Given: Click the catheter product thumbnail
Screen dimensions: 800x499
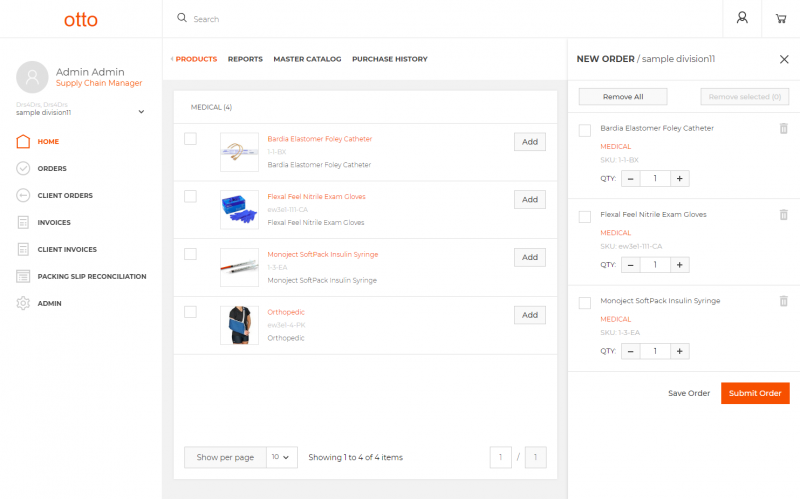Looking at the screenshot, I should tap(239, 152).
